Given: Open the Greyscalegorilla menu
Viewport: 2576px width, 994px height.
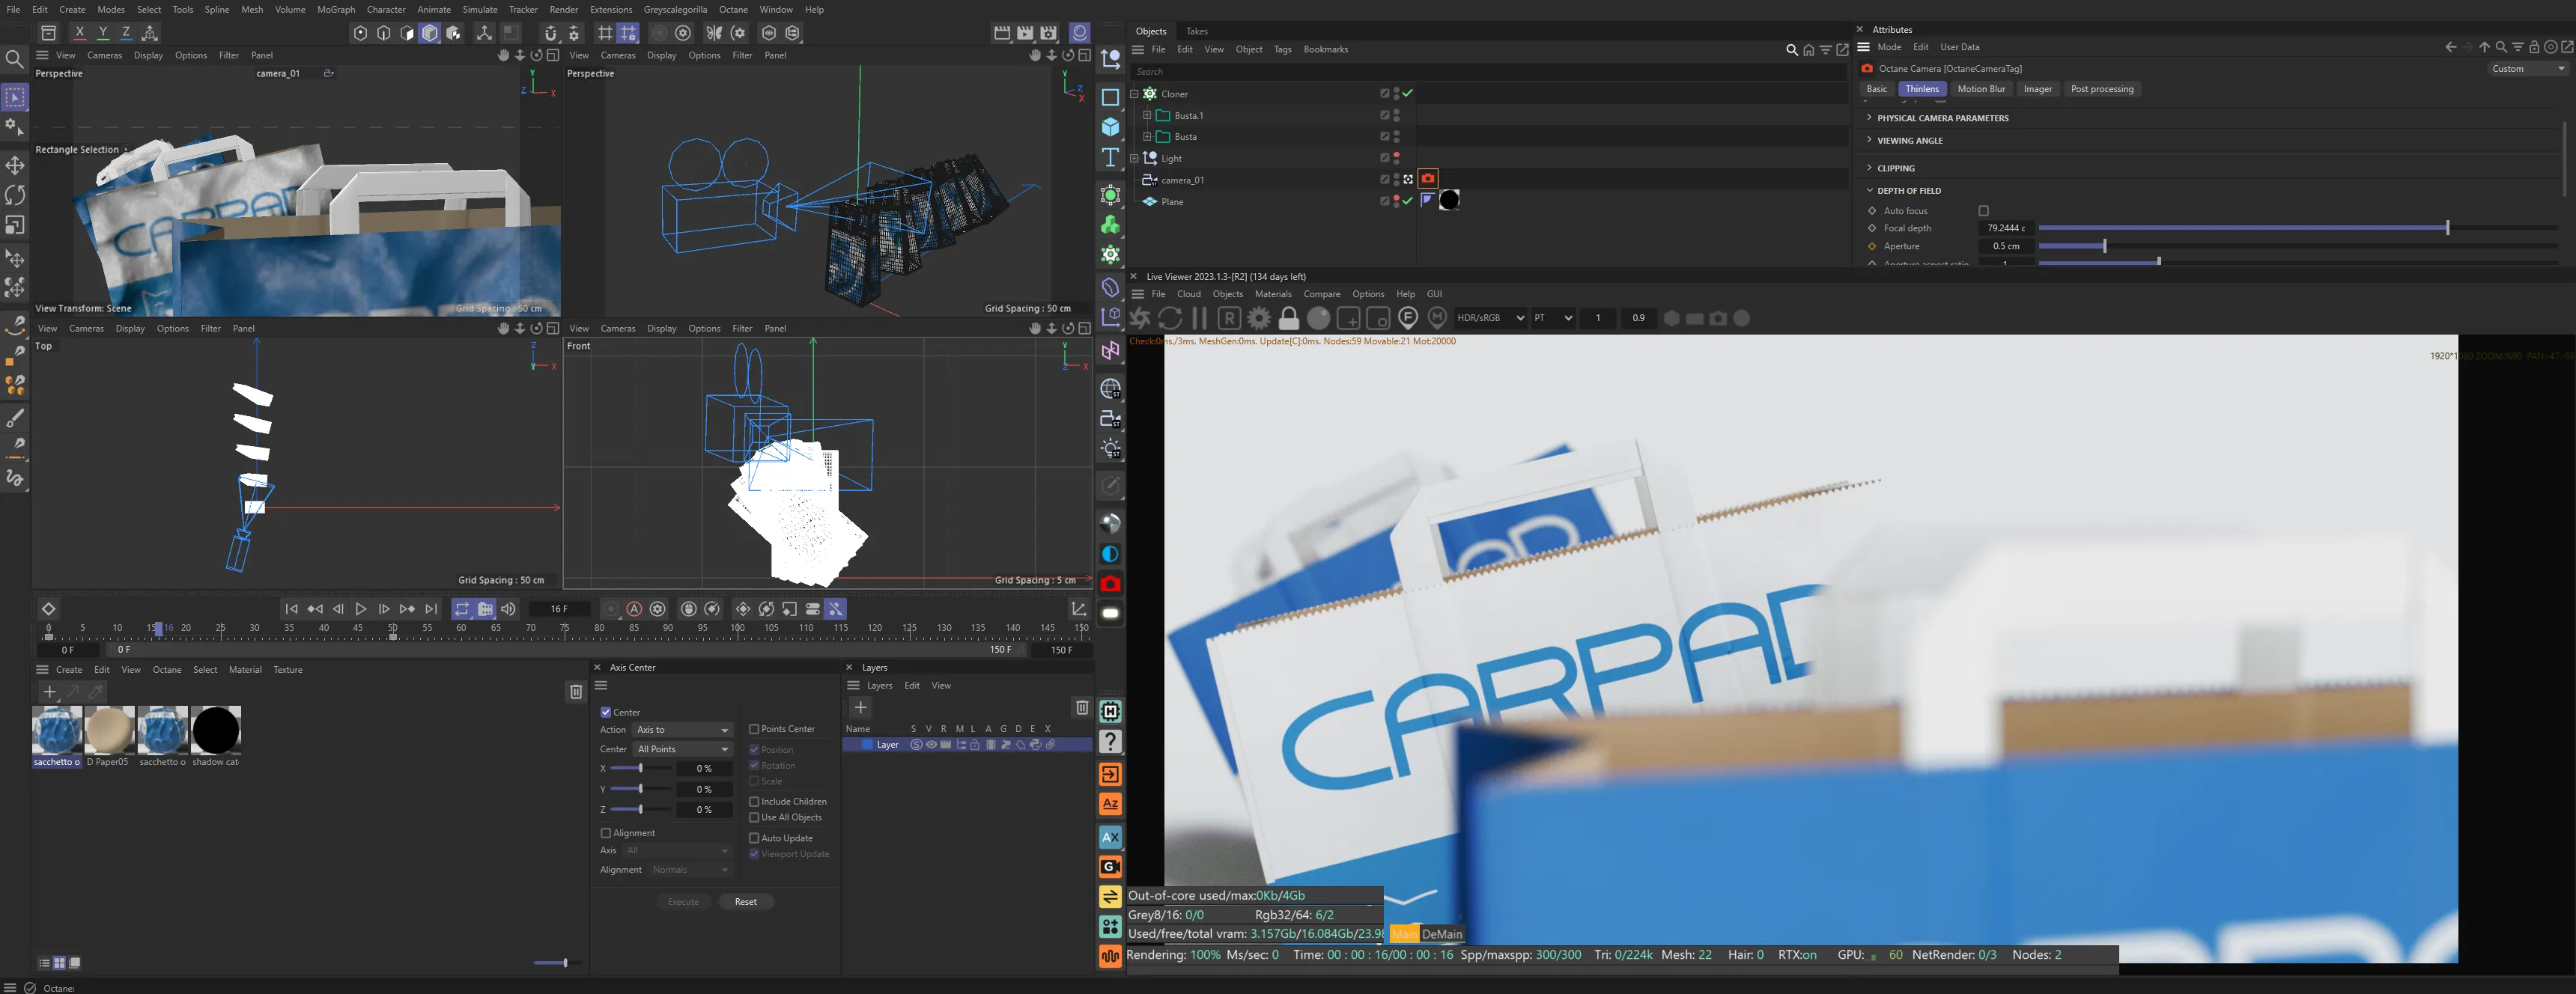Looking at the screenshot, I should 675,9.
